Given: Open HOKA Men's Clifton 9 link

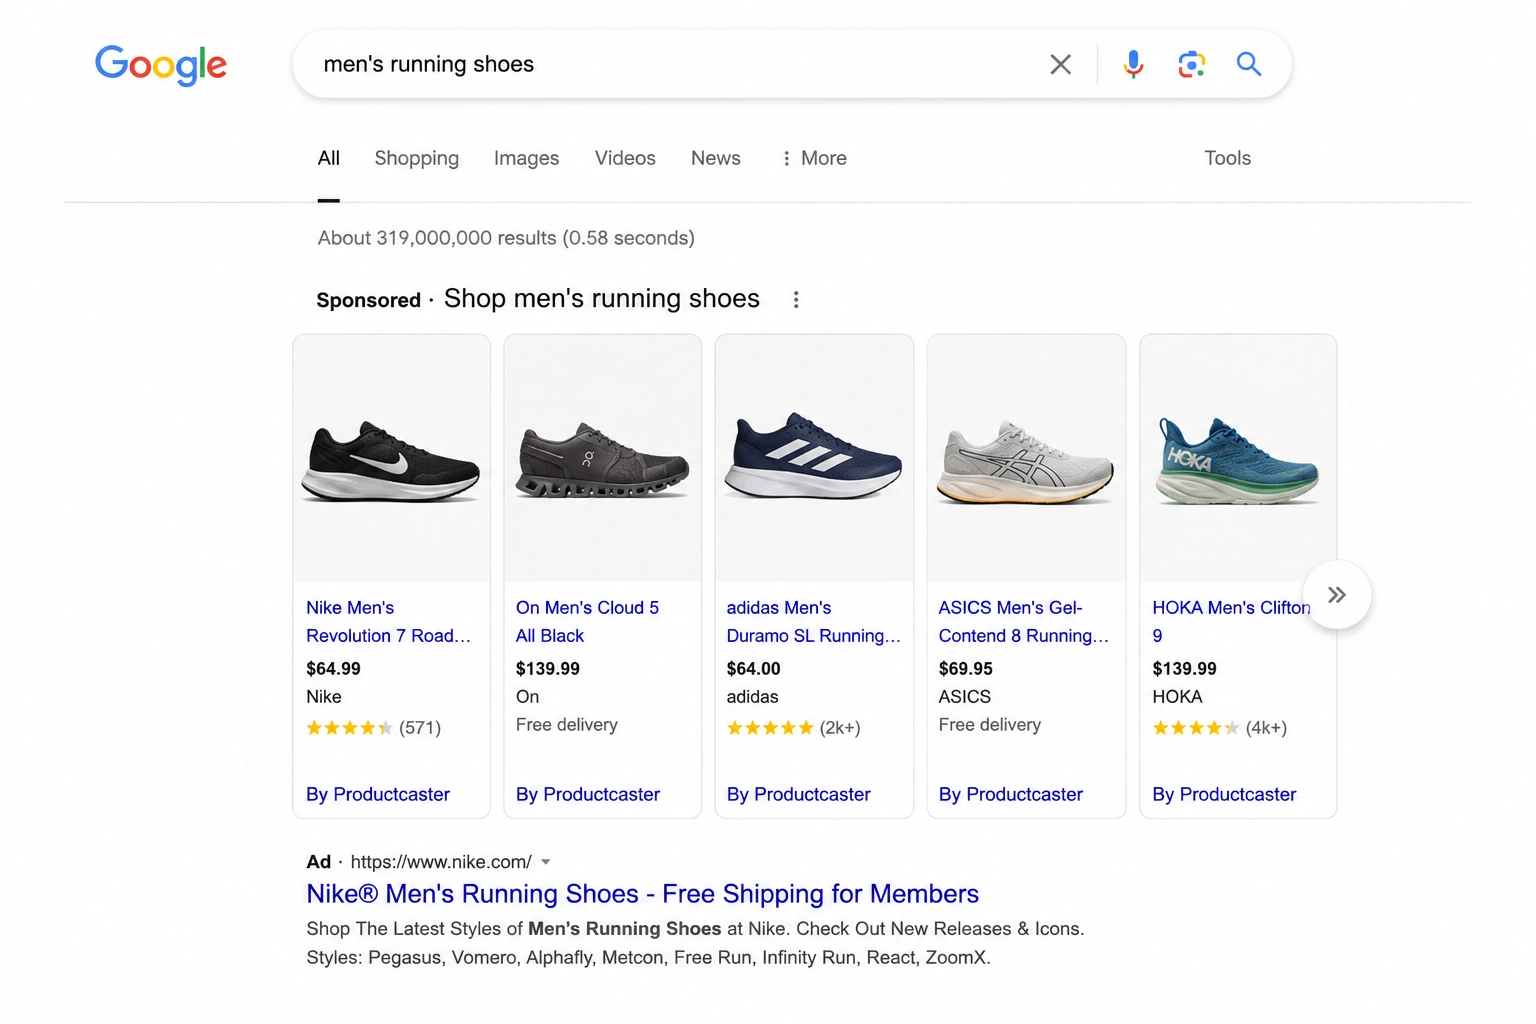Looking at the screenshot, I should coord(1231,622).
